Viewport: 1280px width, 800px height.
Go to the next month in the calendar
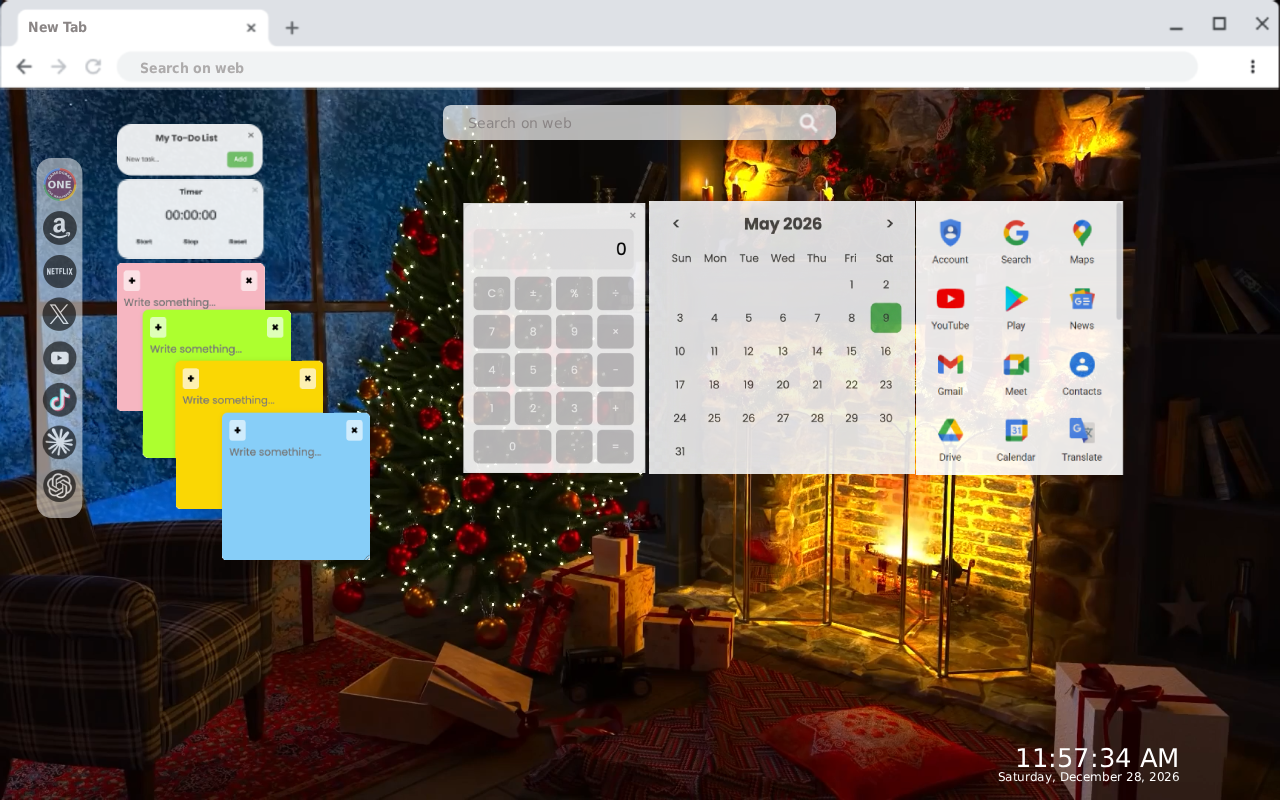889,224
